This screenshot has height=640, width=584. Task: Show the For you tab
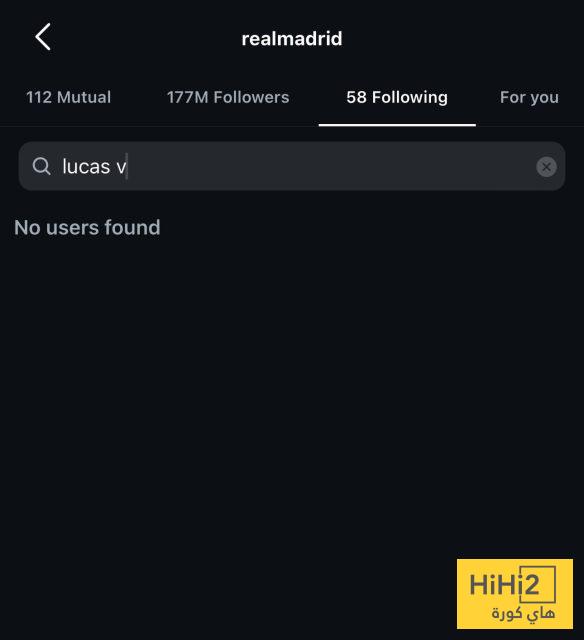(x=529, y=98)
